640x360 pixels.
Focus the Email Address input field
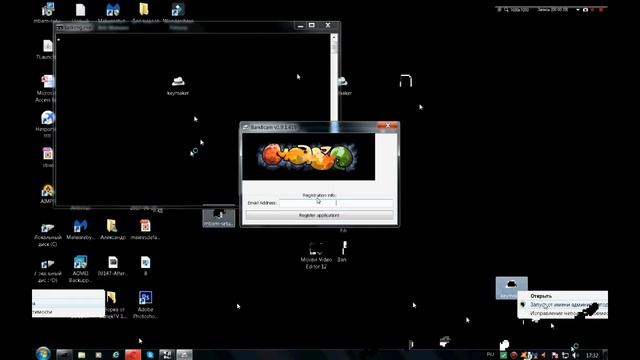point(336,202)
